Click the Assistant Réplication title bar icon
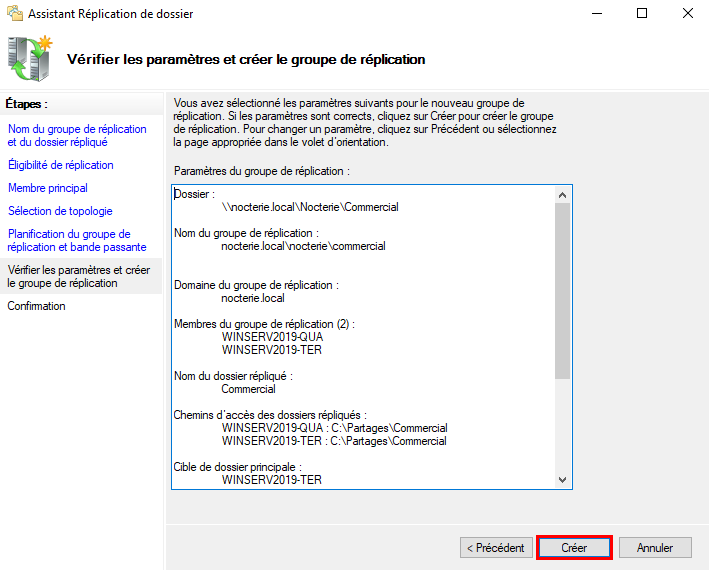 pyautogui.click(x=14, y=14)
